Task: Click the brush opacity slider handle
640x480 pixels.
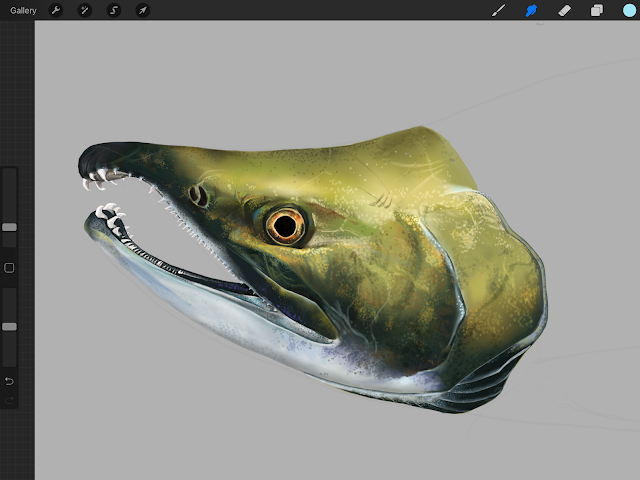Action: 9,326
